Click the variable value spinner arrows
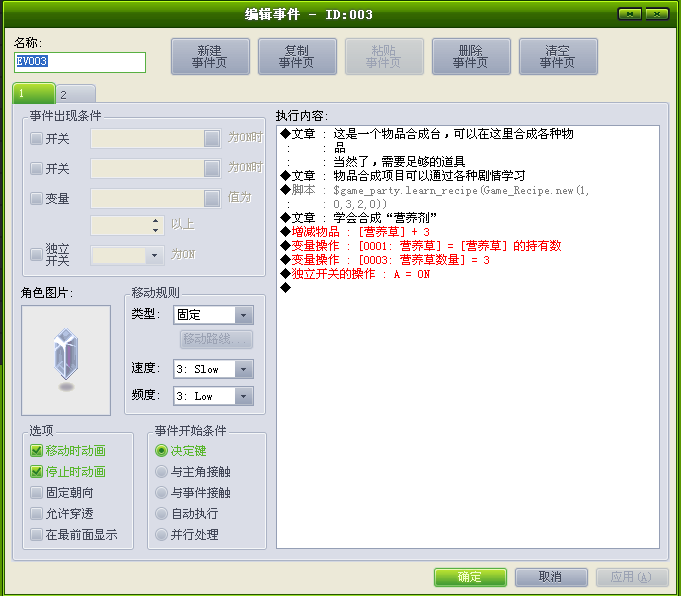This screenshot has height=596, width=681. click(156, 225)
